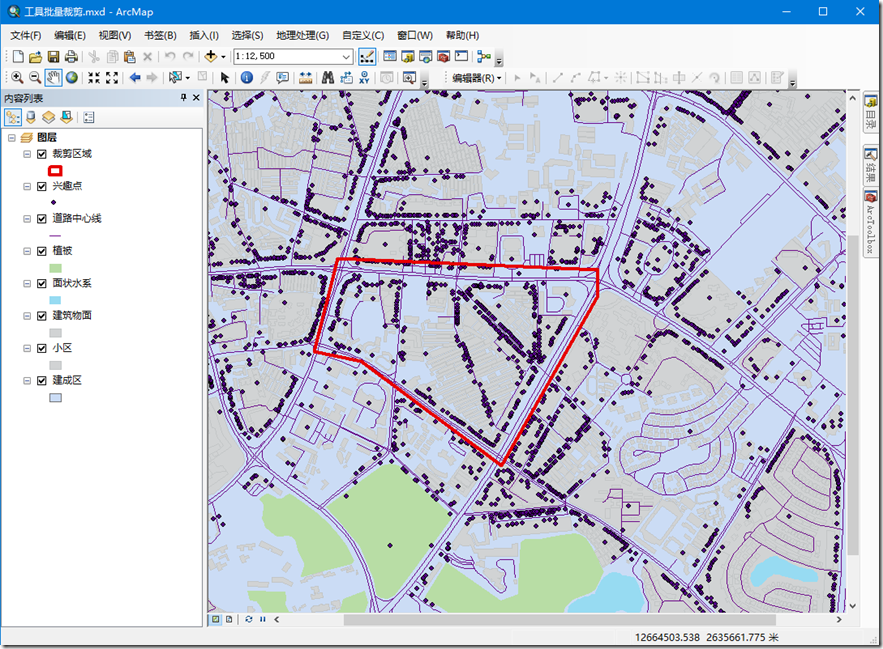Open the 目录 side tab

pyautogui.click(x=871, y=113)
